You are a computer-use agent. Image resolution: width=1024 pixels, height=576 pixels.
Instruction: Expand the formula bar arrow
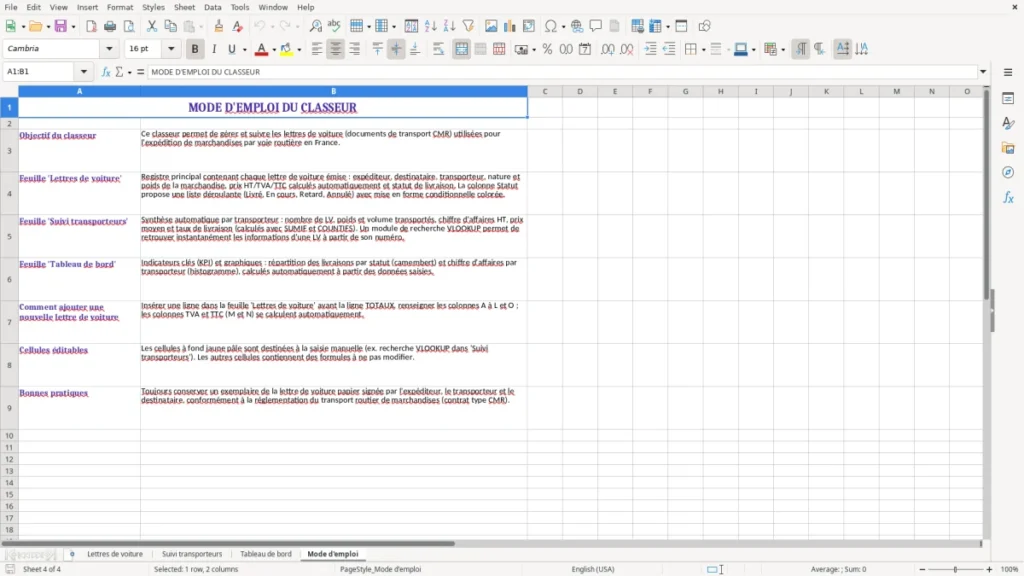tap(983, 72)
